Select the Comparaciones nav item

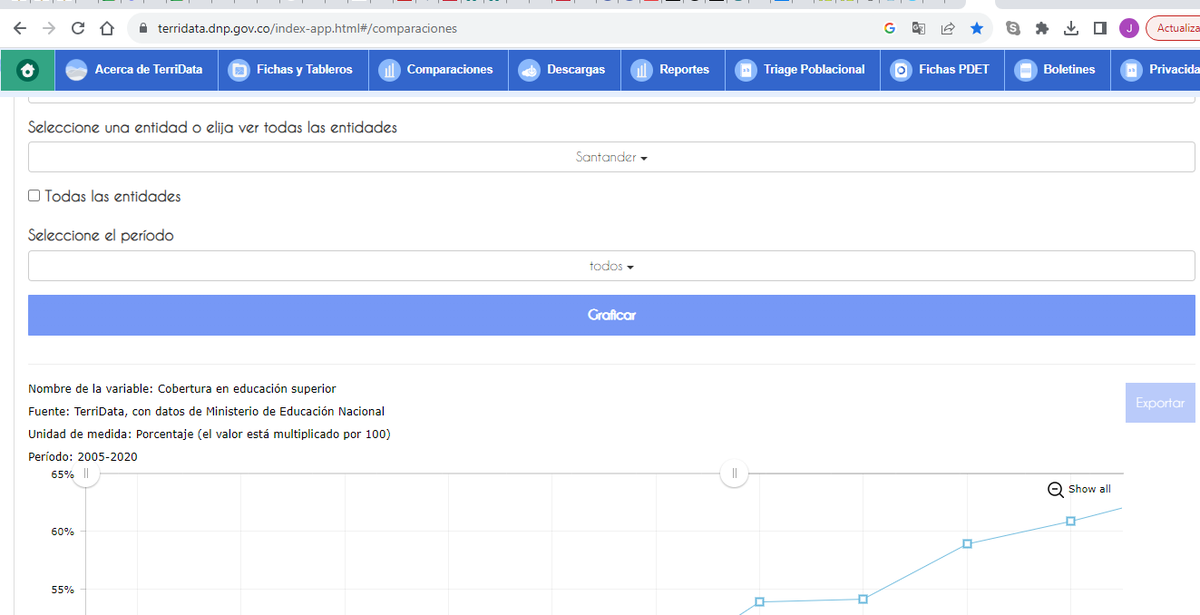coord(438,70)
